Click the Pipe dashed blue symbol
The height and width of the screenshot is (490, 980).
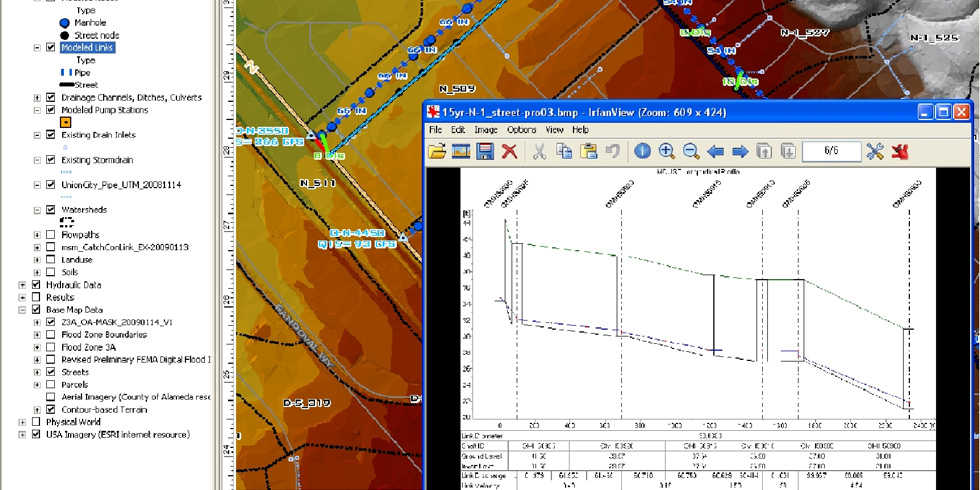[65, 72]
